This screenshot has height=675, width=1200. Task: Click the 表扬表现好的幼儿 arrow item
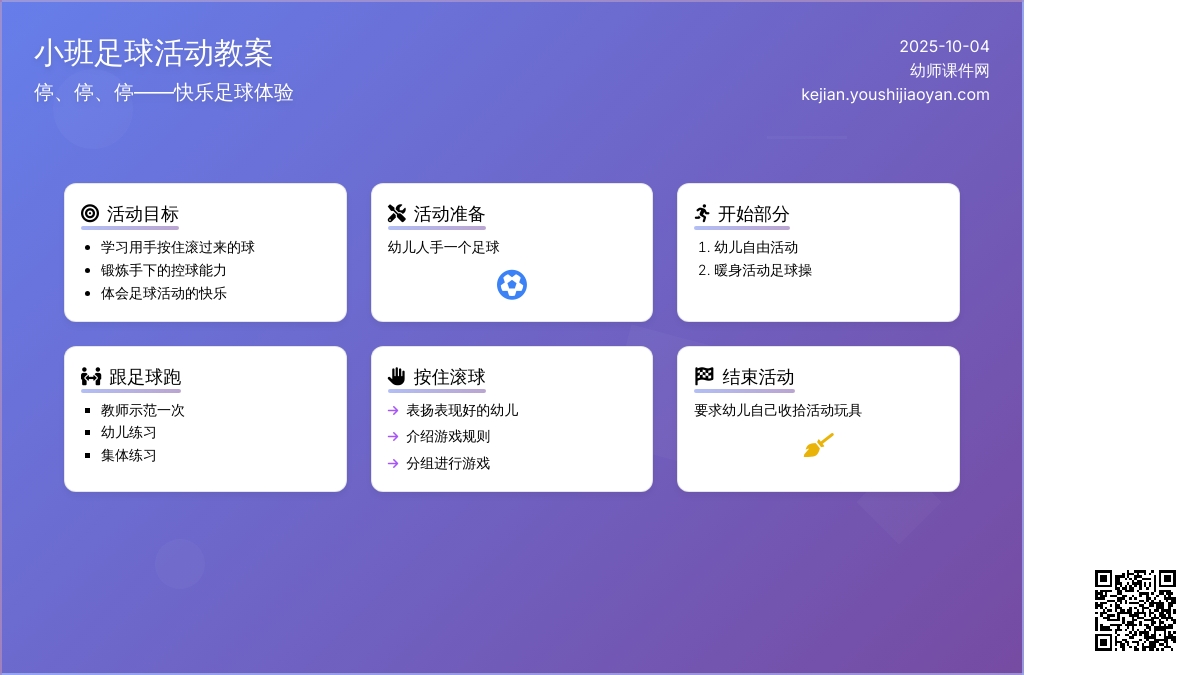pyautogui.click(x=461, y=410)
